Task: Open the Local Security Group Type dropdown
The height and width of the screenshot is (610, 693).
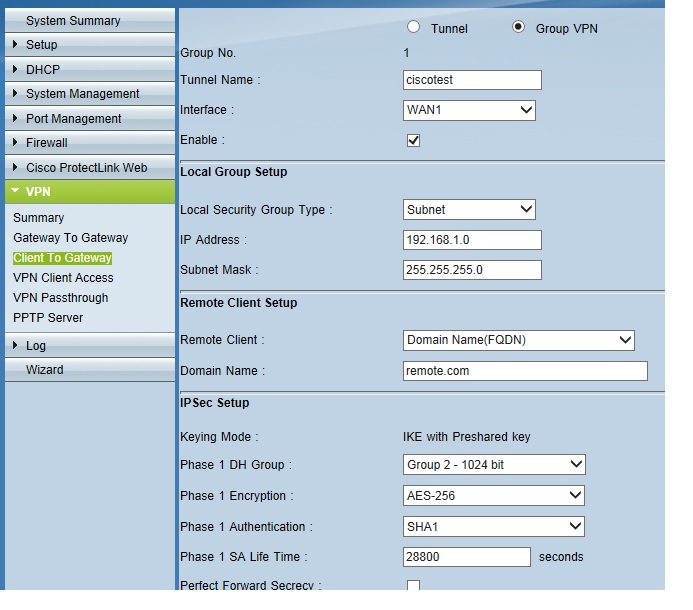Action: coord(469,210)
